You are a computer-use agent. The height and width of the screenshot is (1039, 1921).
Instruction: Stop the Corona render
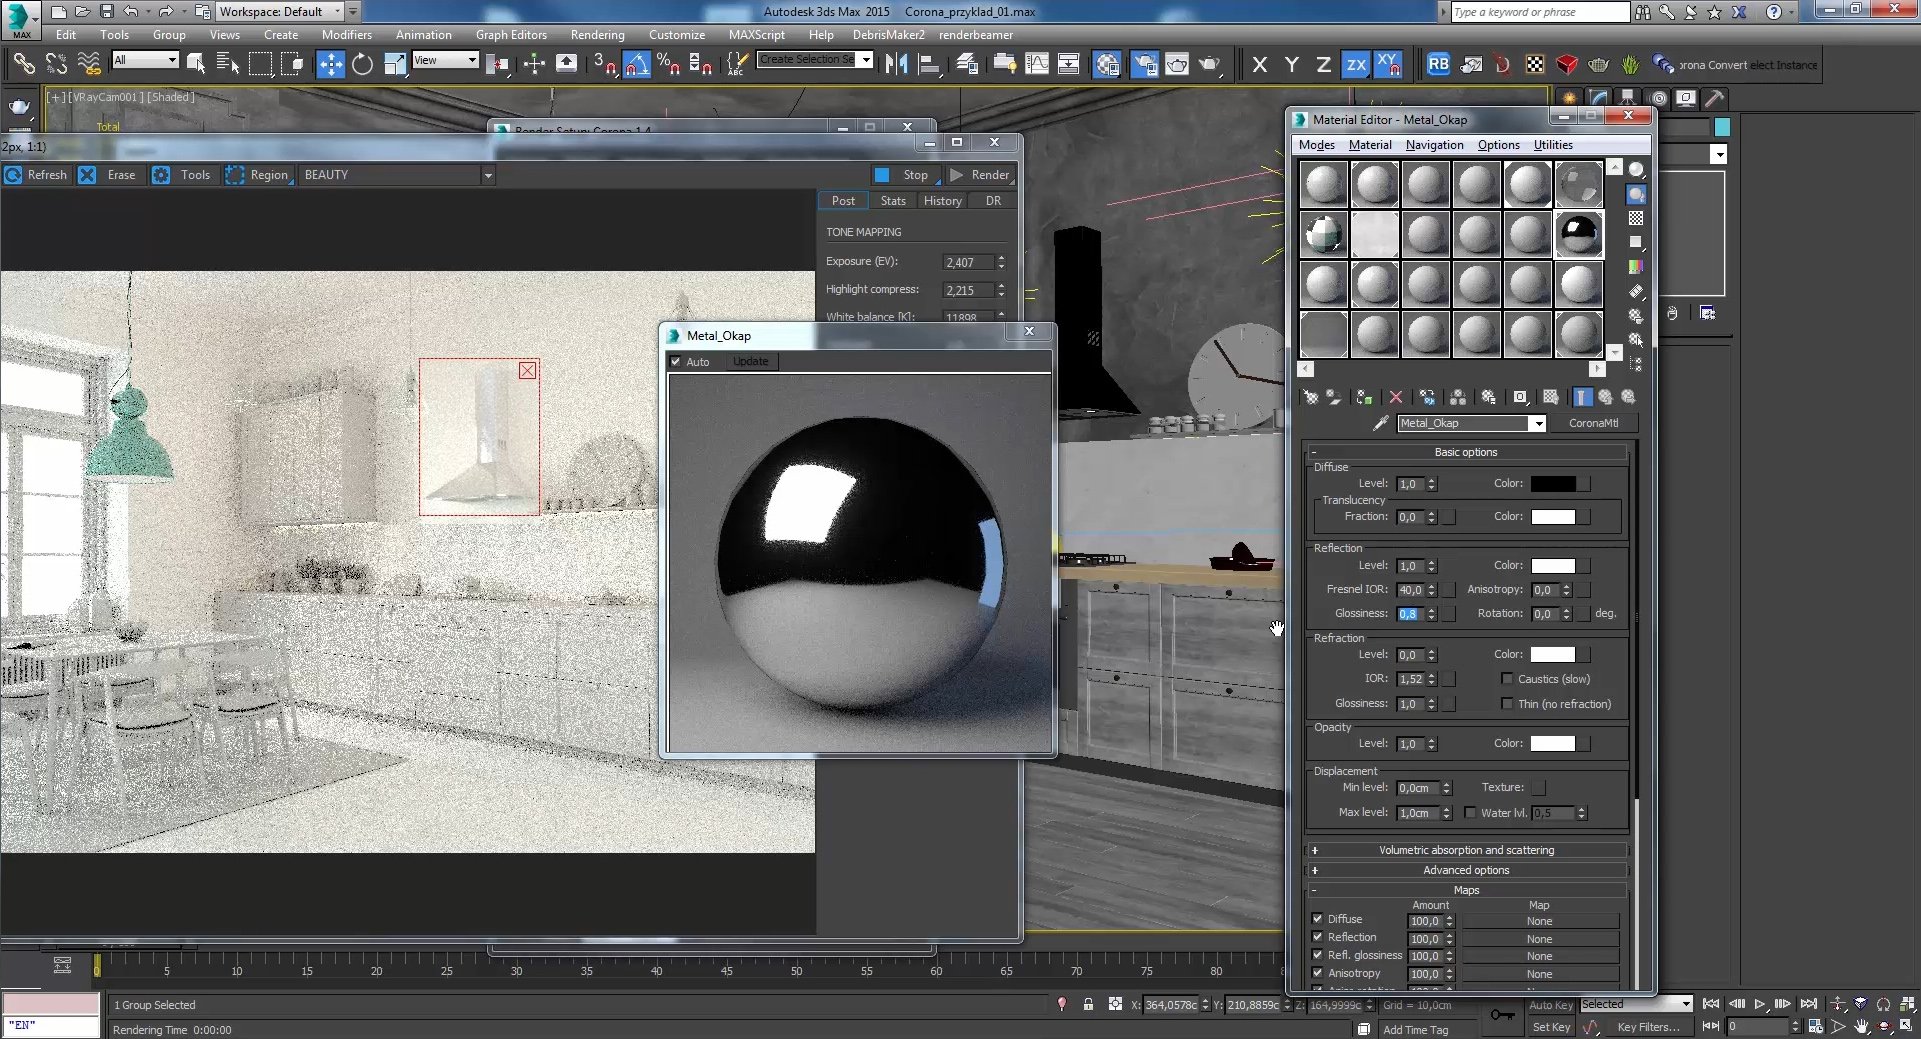pyautogui.click(x=904, y=175)
